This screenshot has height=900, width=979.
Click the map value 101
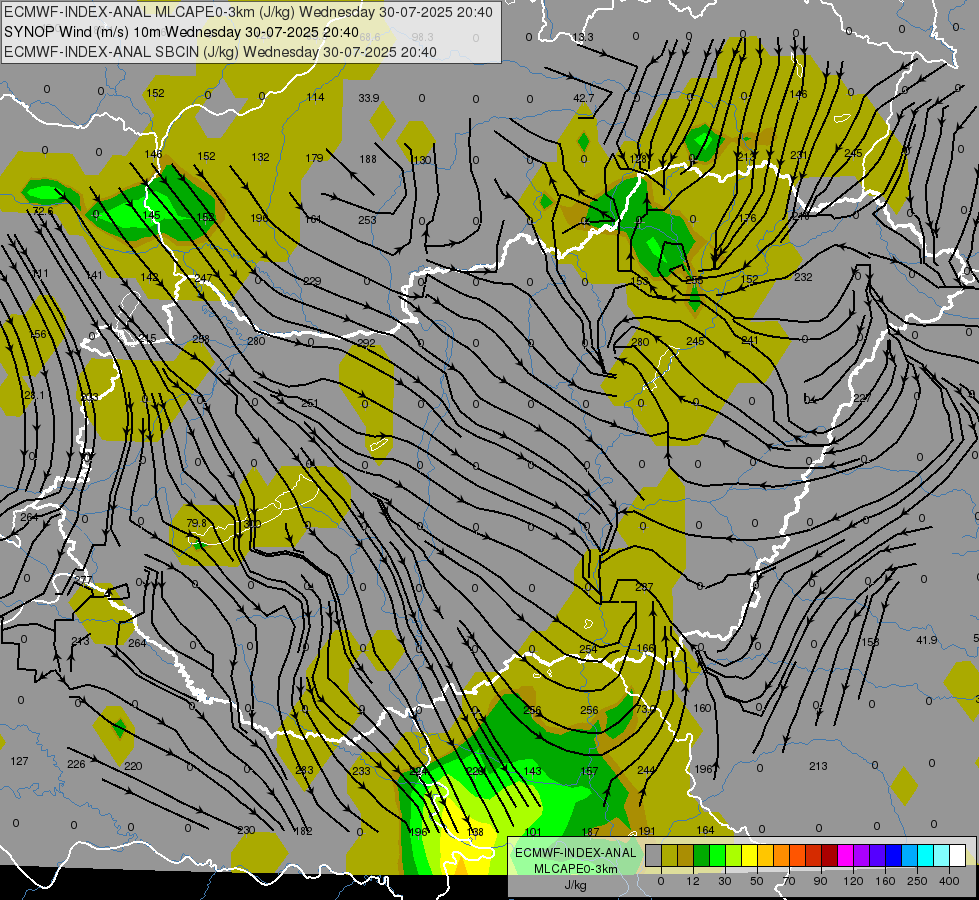(533, 832)
